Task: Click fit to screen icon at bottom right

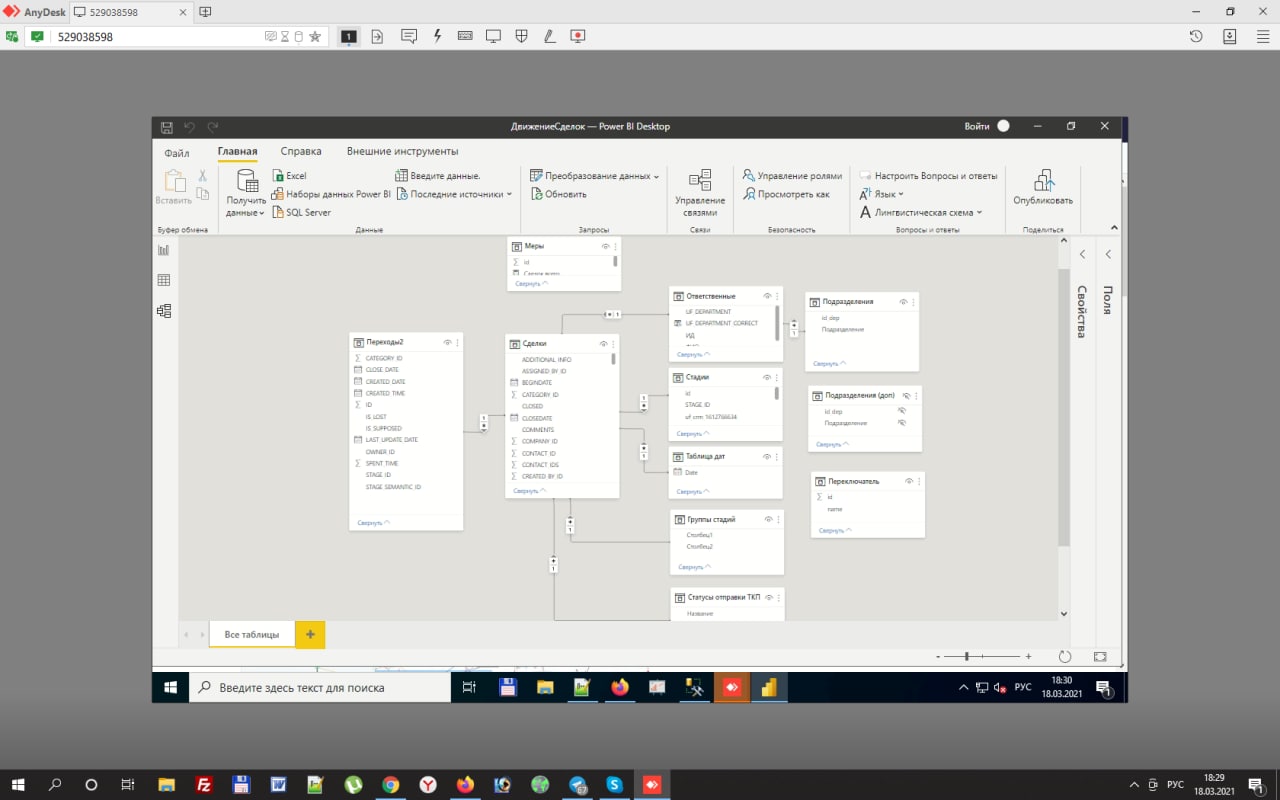Action: (1100, 656)
